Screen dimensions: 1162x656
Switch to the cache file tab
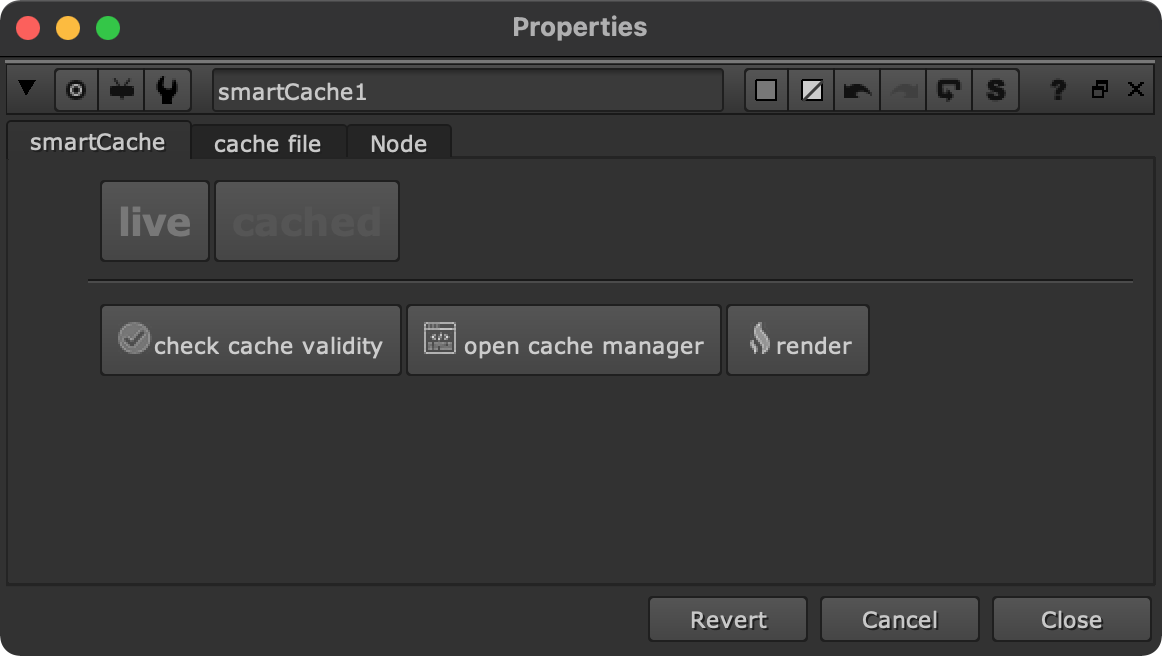[266, 142]
